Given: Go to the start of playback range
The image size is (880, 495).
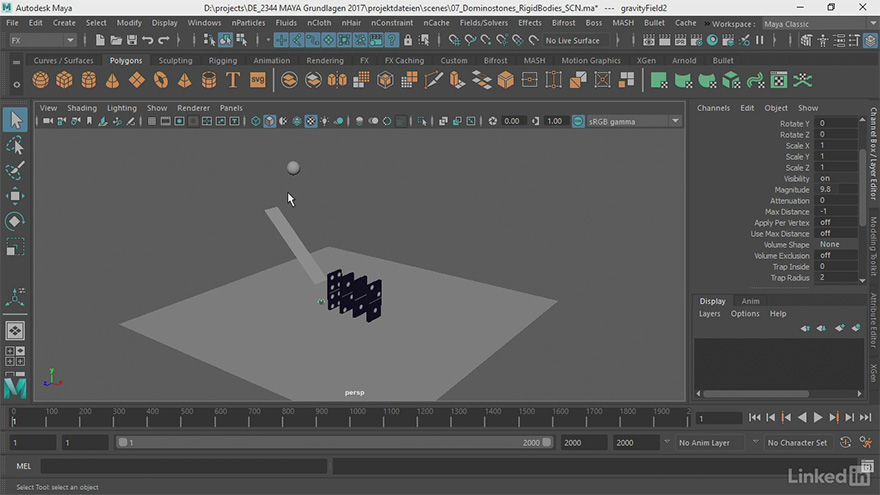Looking at the screenshot, I should click(x=754, y=417).
